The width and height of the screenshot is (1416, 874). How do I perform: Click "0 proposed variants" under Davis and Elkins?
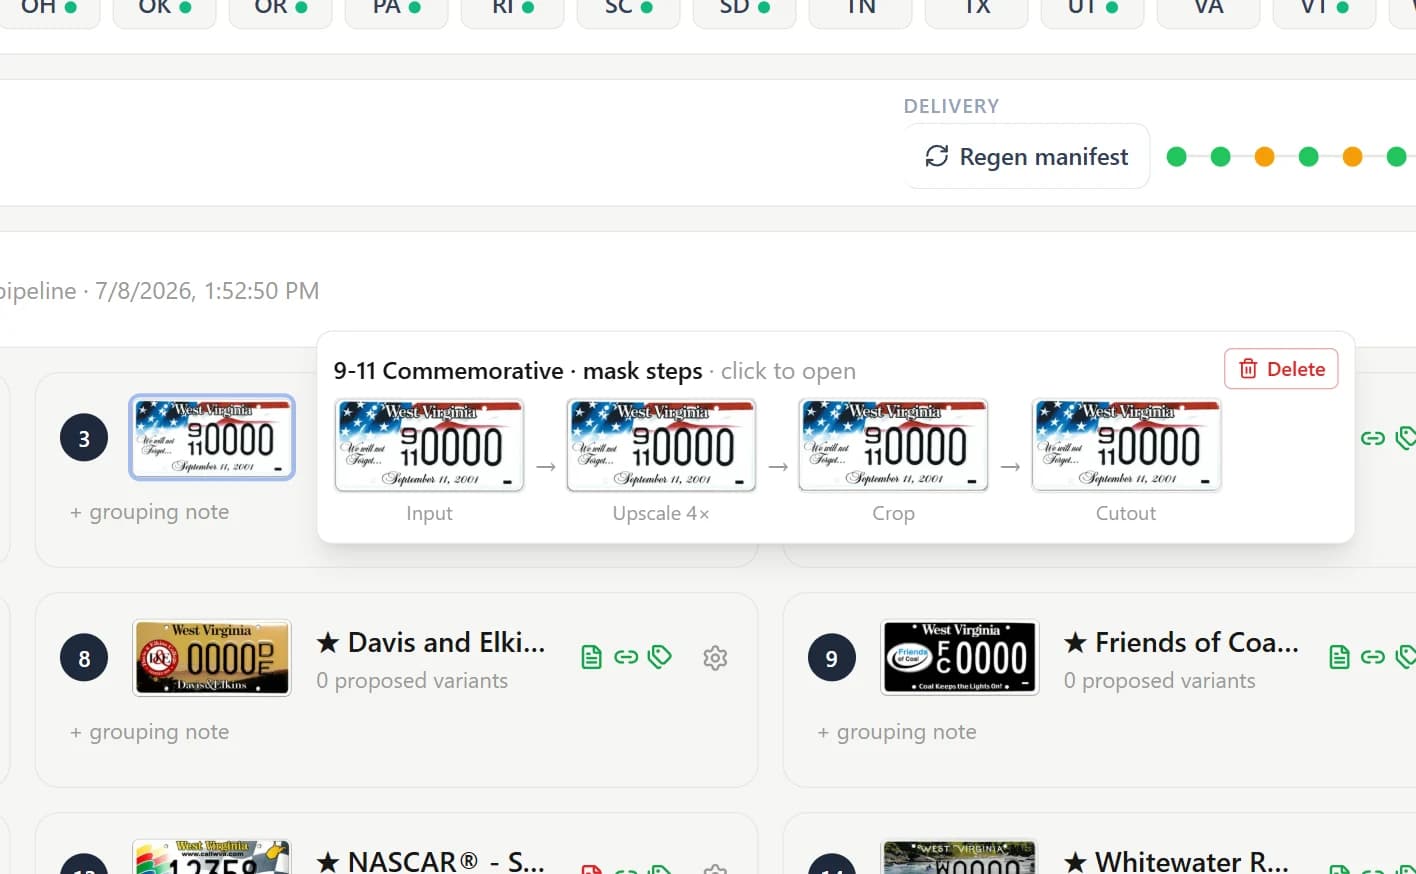pyautogui.click(x=412, y=681)
